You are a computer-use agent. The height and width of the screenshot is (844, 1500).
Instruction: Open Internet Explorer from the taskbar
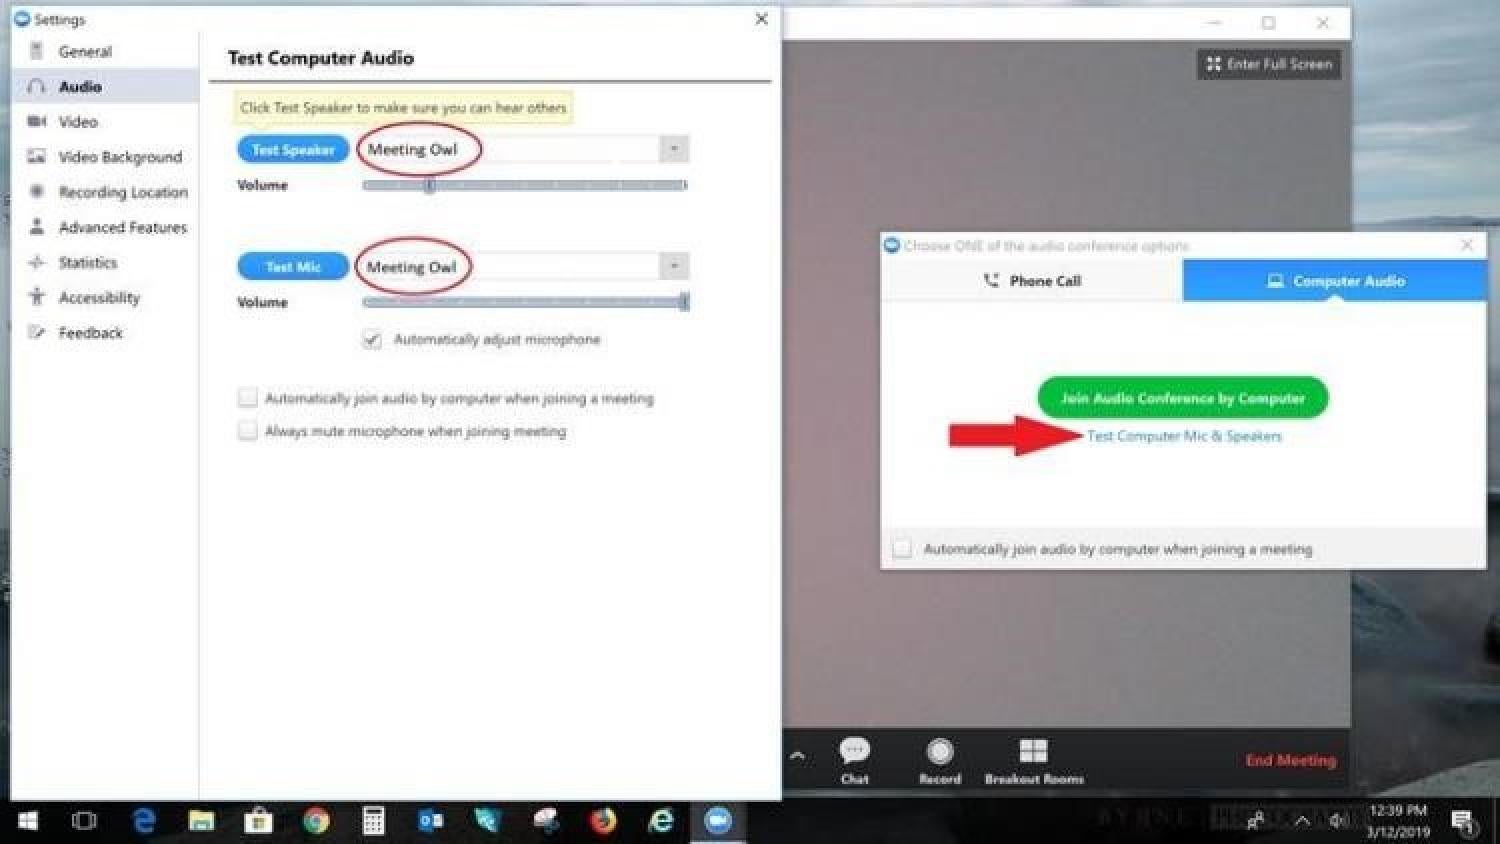(661, 821)
